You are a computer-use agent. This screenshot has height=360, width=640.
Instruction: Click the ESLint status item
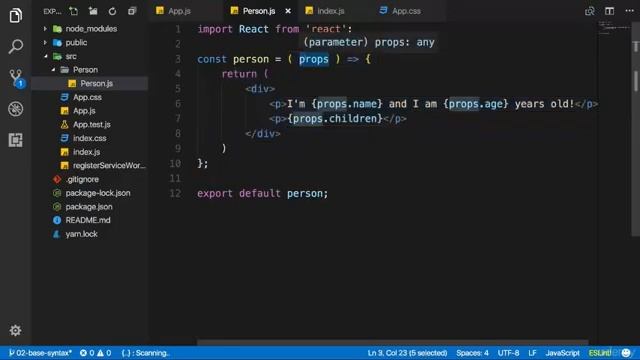click(x=600, y=353)
